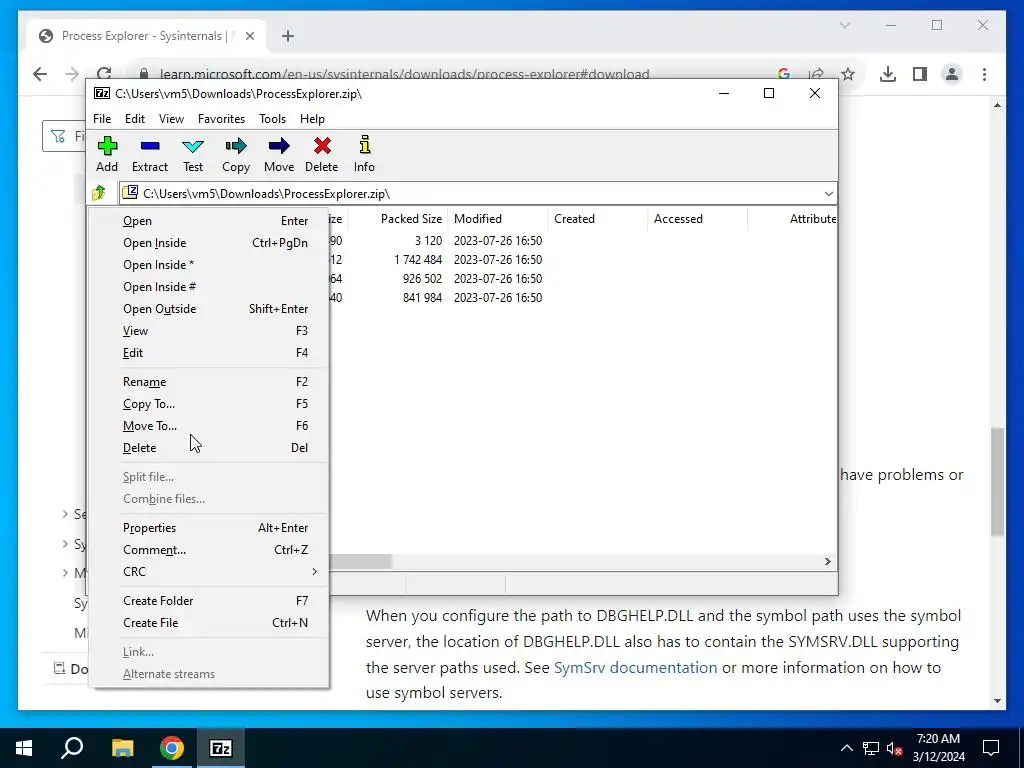Click the Test toolbar icon
The image size is (1024, 768).
tap(193, 154)
